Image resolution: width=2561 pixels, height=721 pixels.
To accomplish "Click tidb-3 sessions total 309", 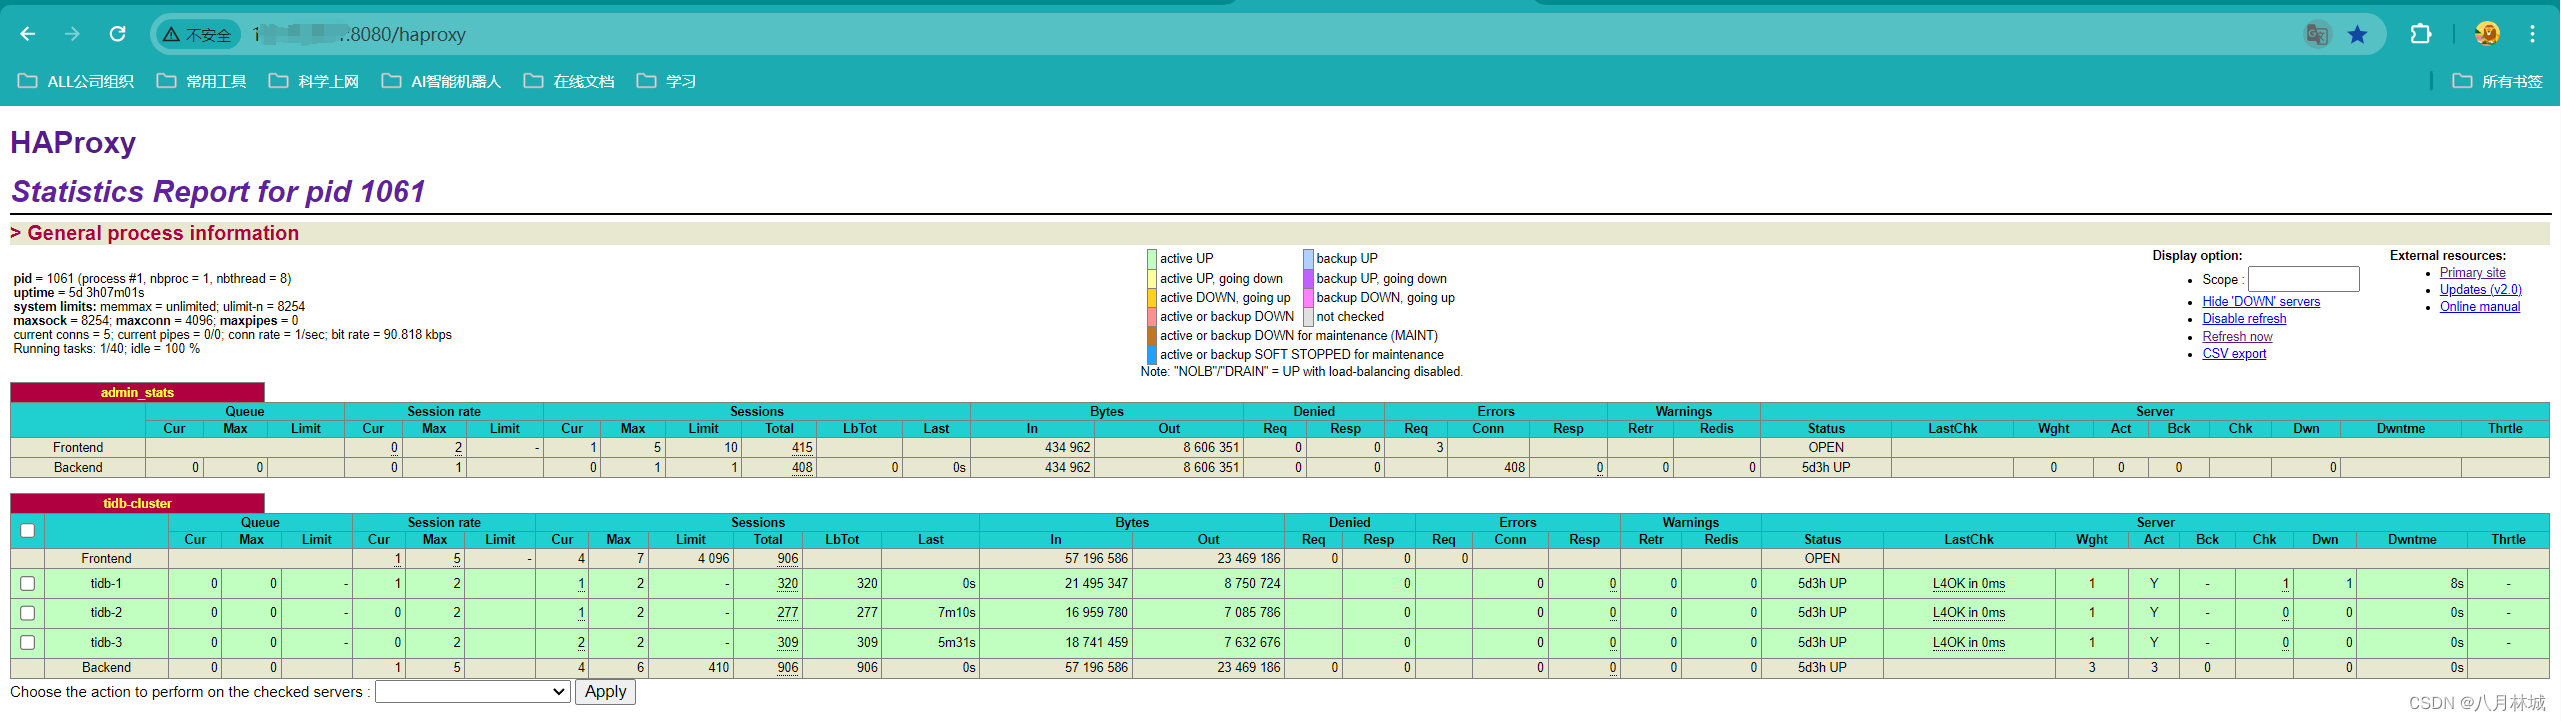I will coord(788,642).
